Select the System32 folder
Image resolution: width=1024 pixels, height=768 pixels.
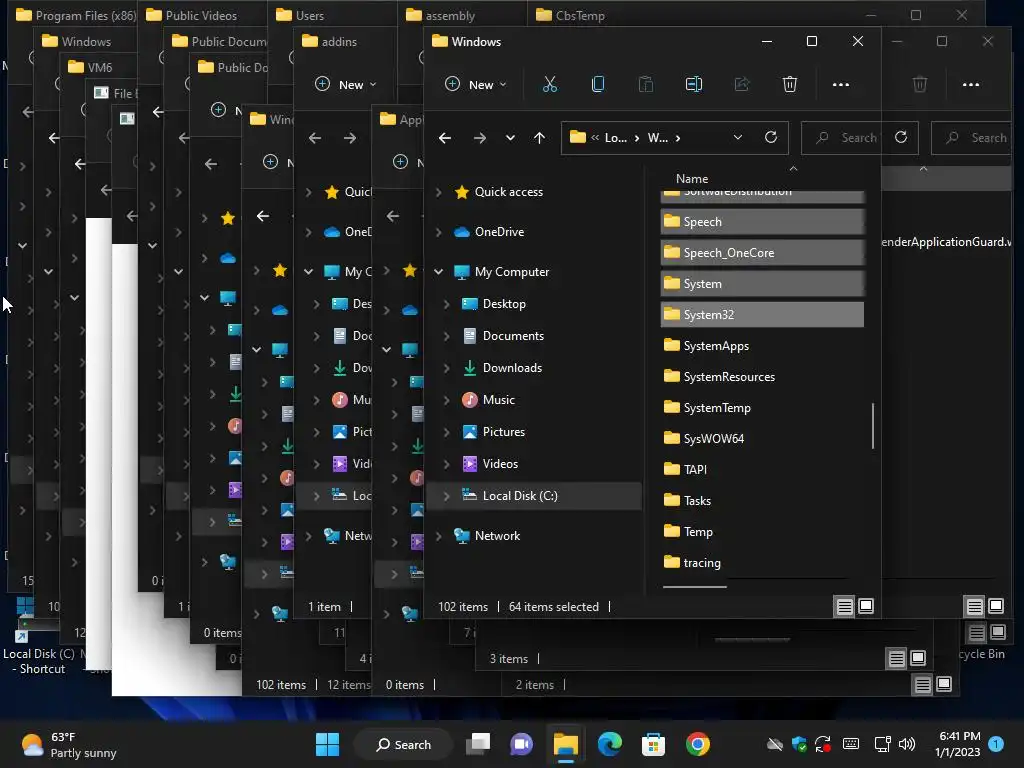[762, 315]
